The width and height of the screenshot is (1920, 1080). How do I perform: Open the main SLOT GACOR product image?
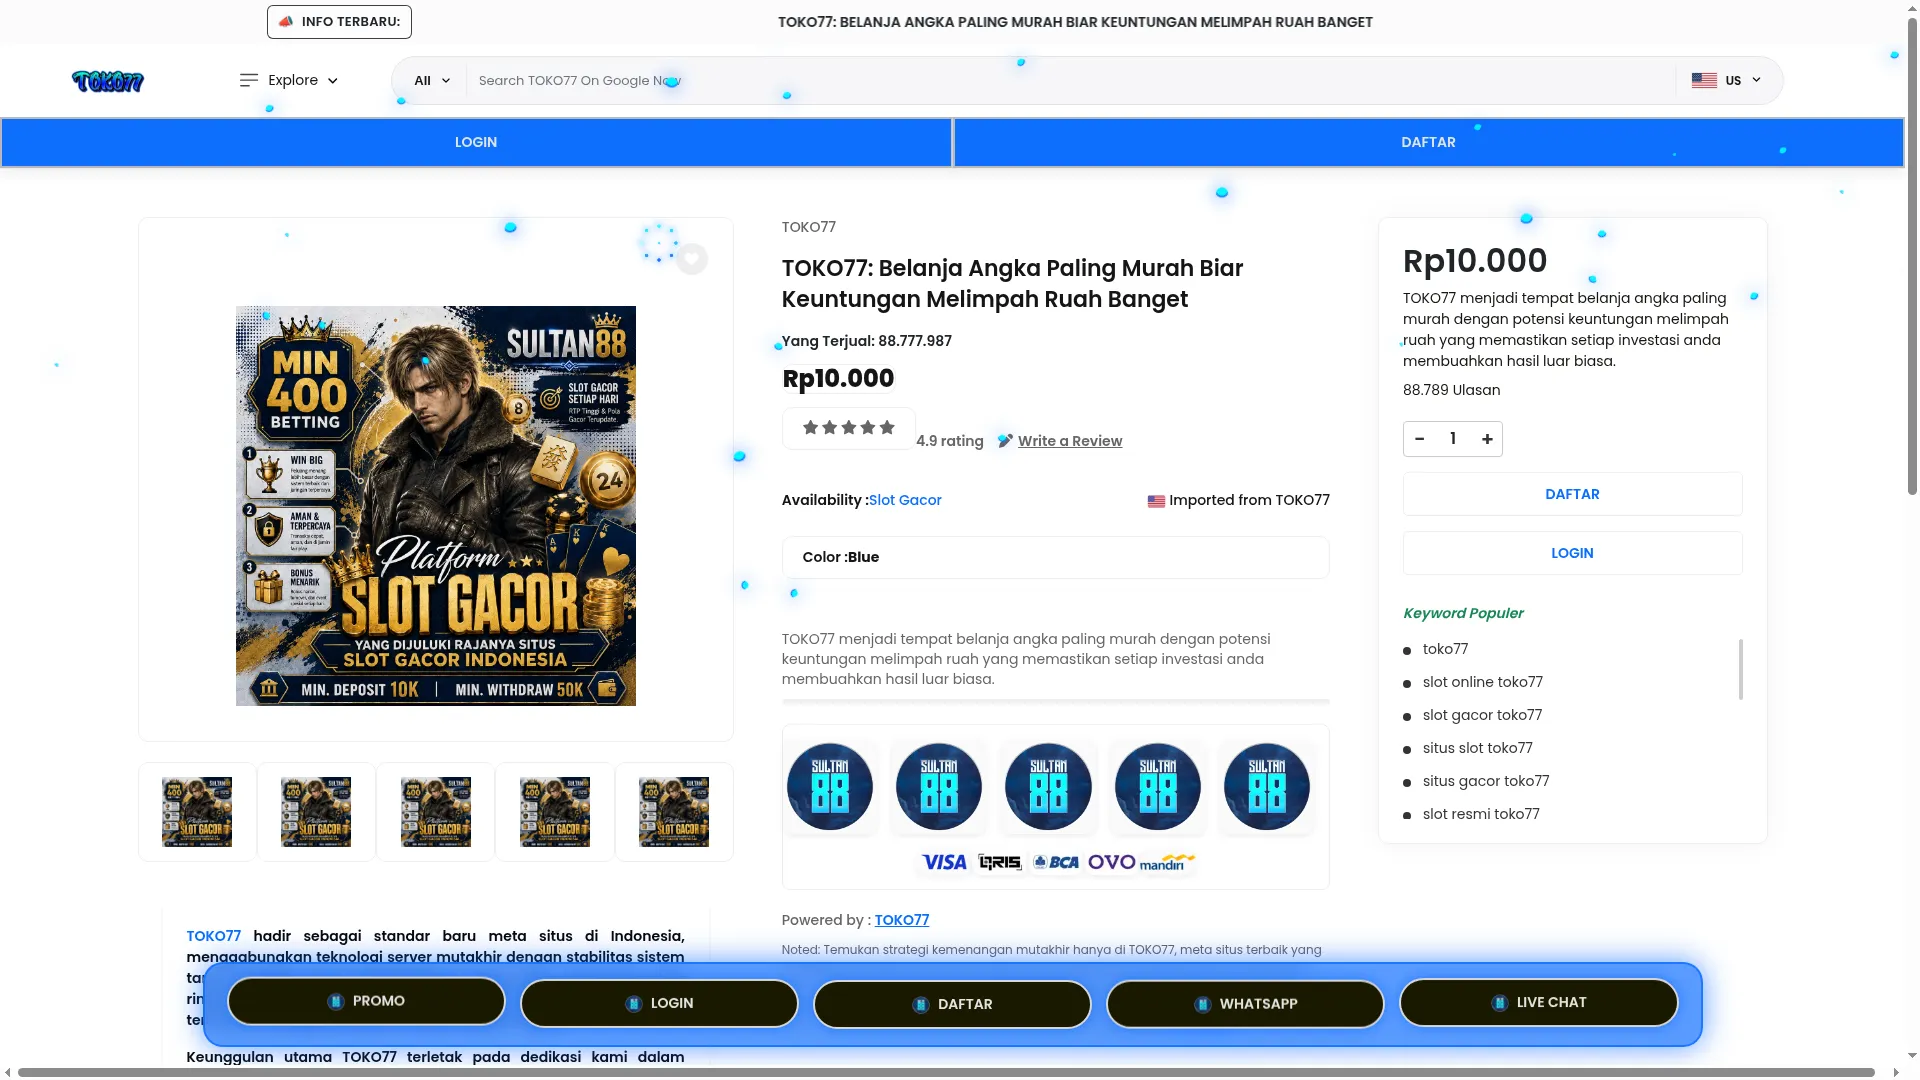[436, 506]
